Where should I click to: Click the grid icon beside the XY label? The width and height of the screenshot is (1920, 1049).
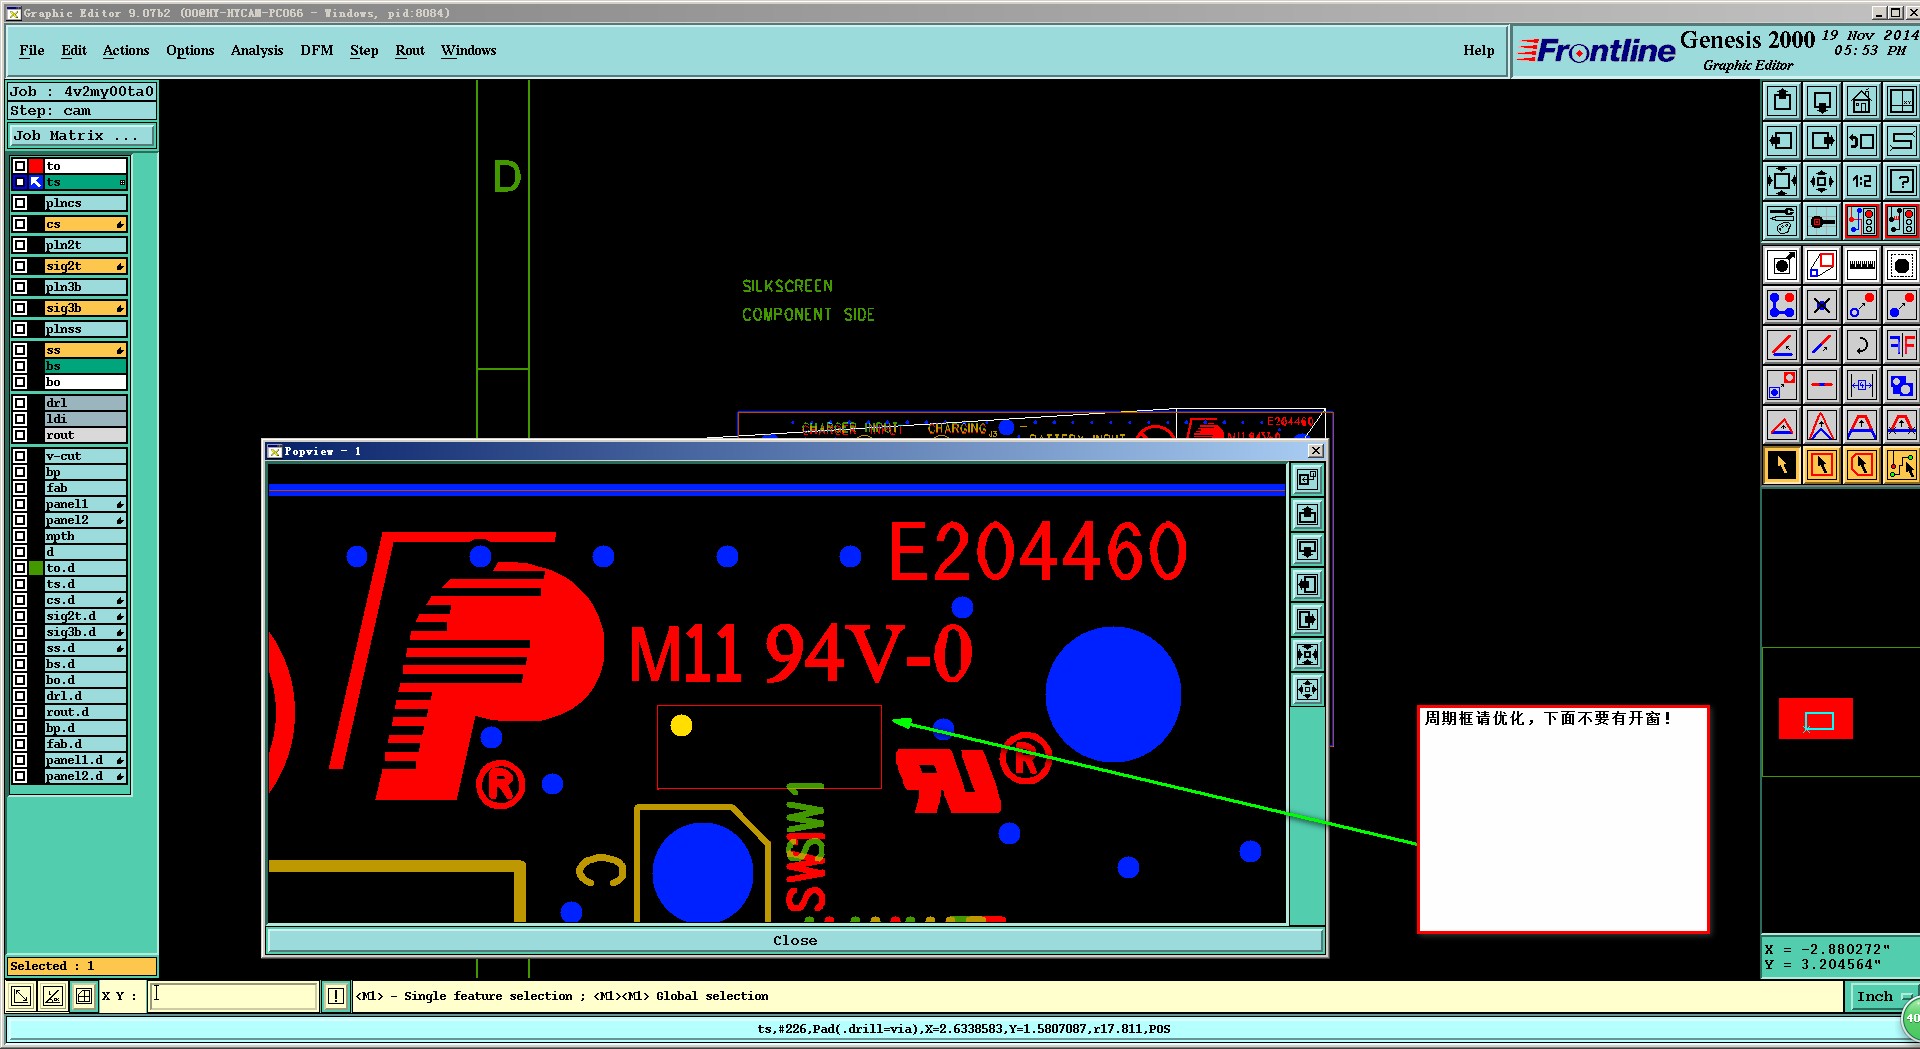[x=84, y=996]
